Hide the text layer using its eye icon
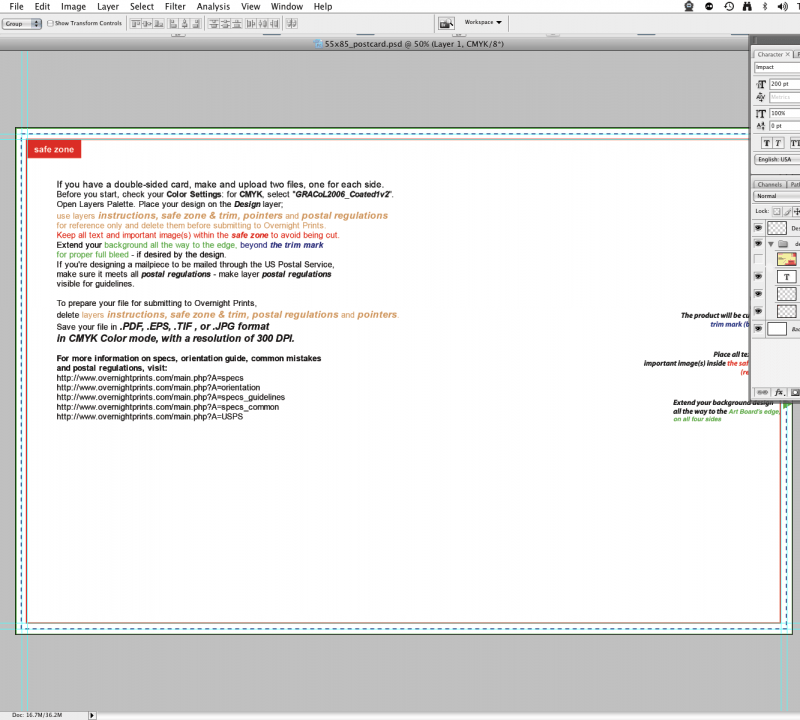Viewport: 800px width, 720px height. pos(758,276)
